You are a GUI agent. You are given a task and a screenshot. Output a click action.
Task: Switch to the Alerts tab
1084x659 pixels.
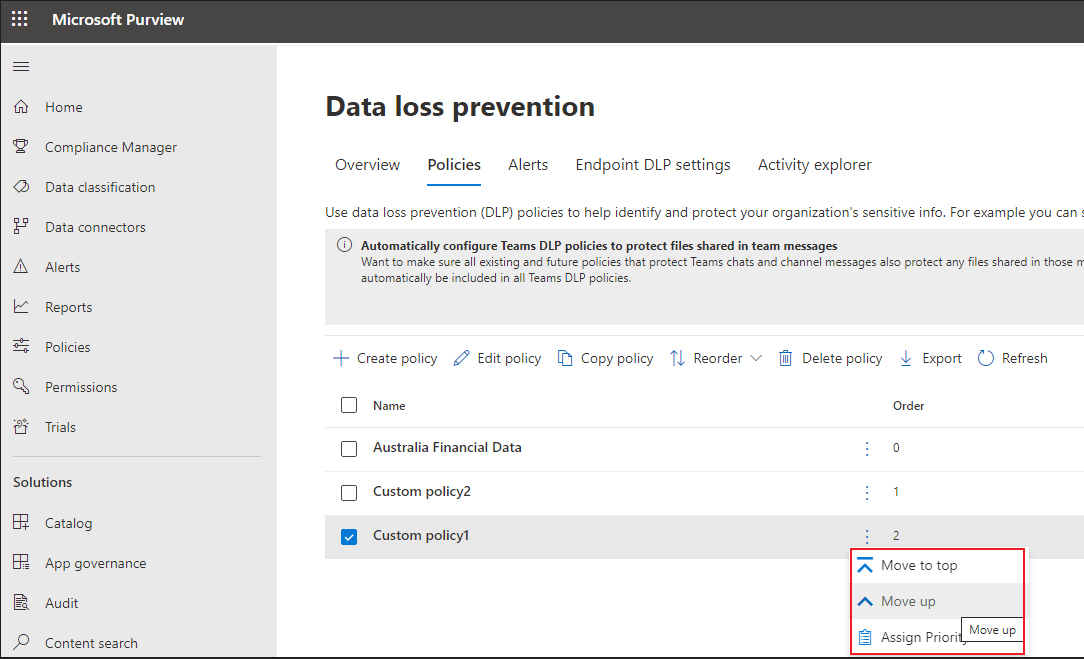(528, 164)
